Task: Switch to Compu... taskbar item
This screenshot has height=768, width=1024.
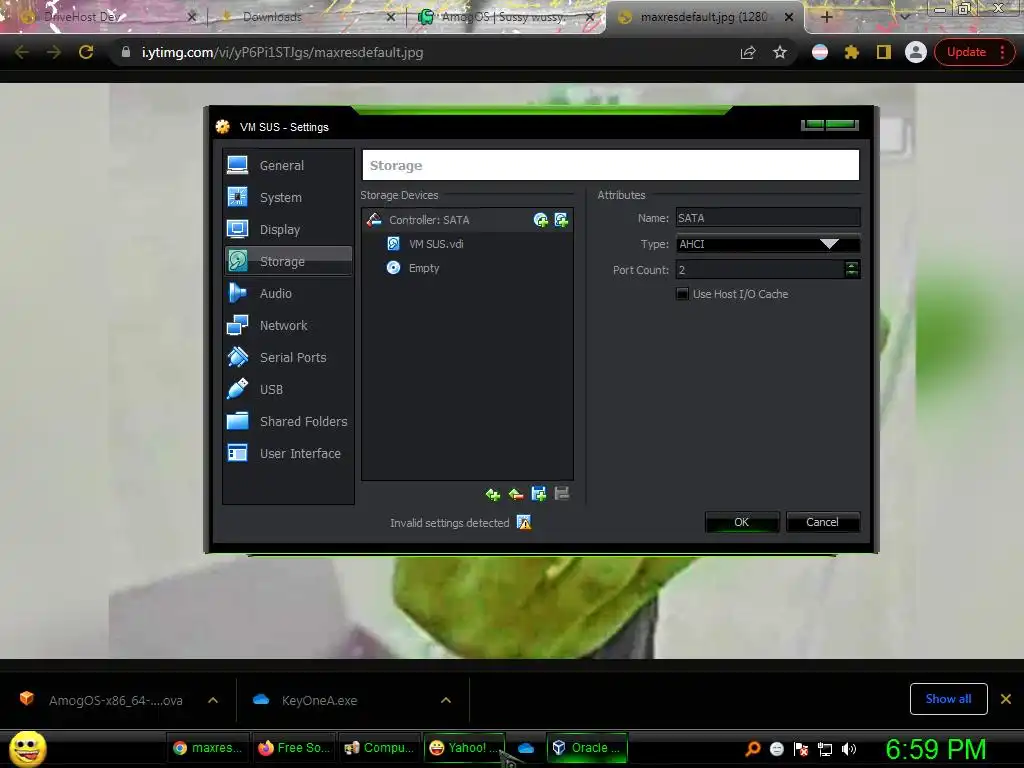Action: tap(379, 748)
